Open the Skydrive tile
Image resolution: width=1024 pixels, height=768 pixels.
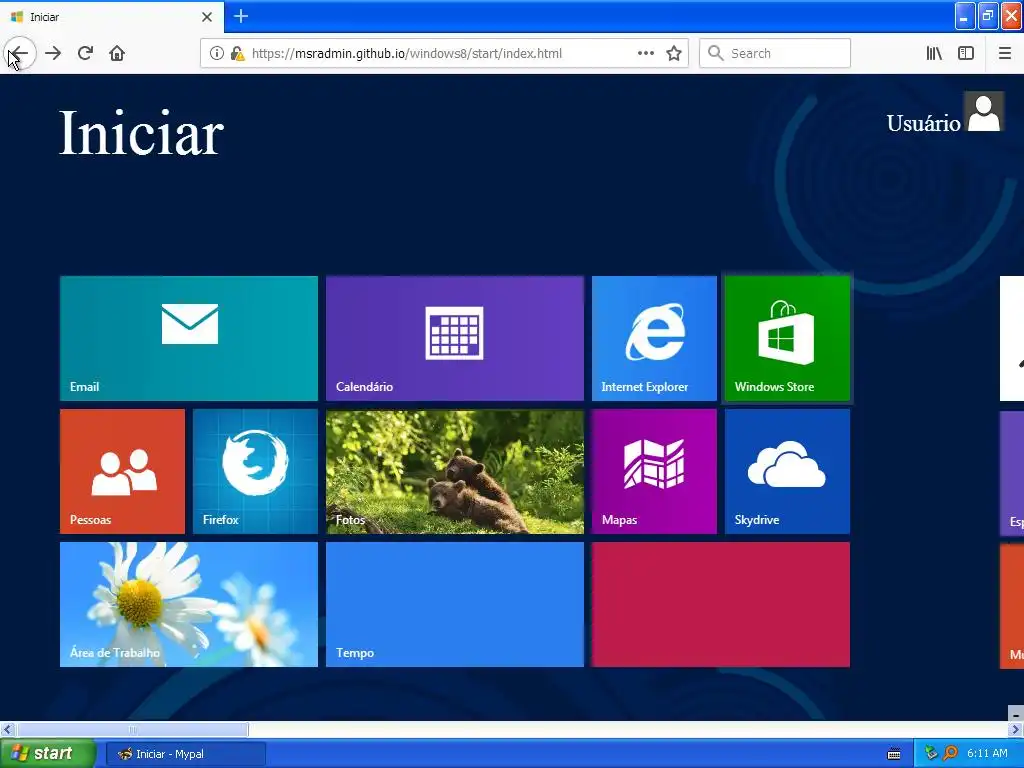(x=787, y=472)
